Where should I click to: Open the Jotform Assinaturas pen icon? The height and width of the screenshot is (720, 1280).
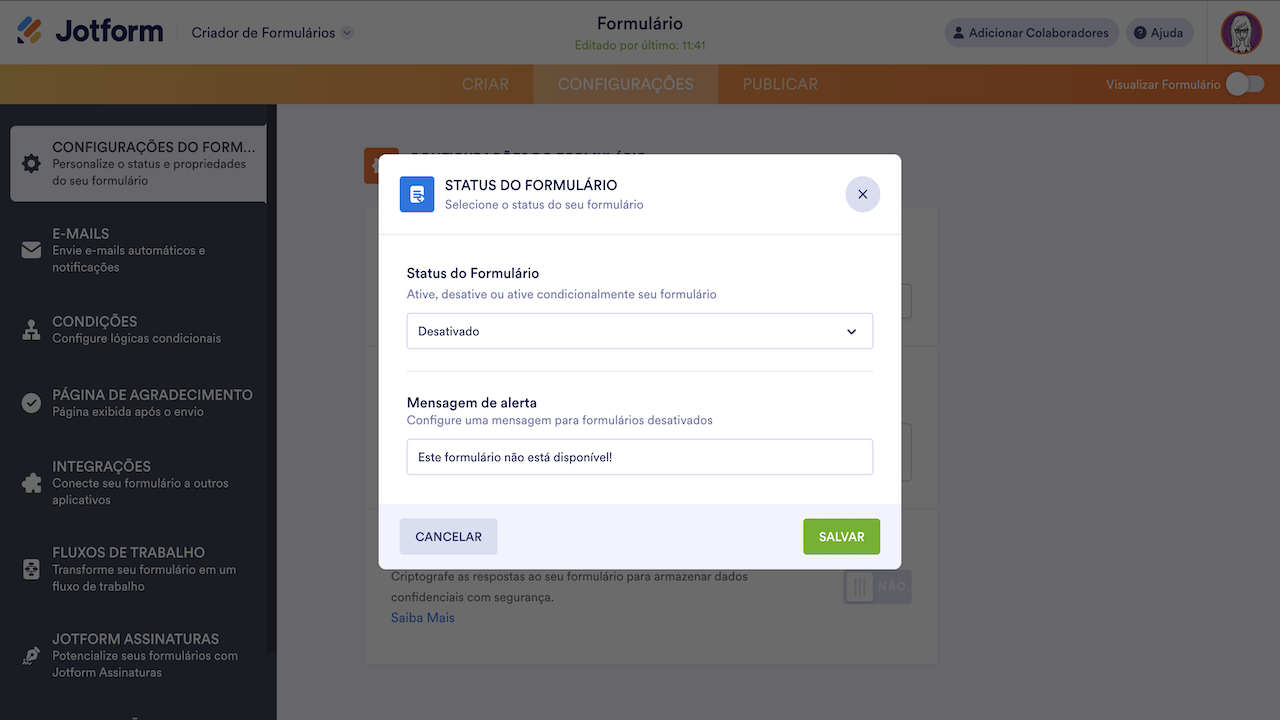coord(31,656)
